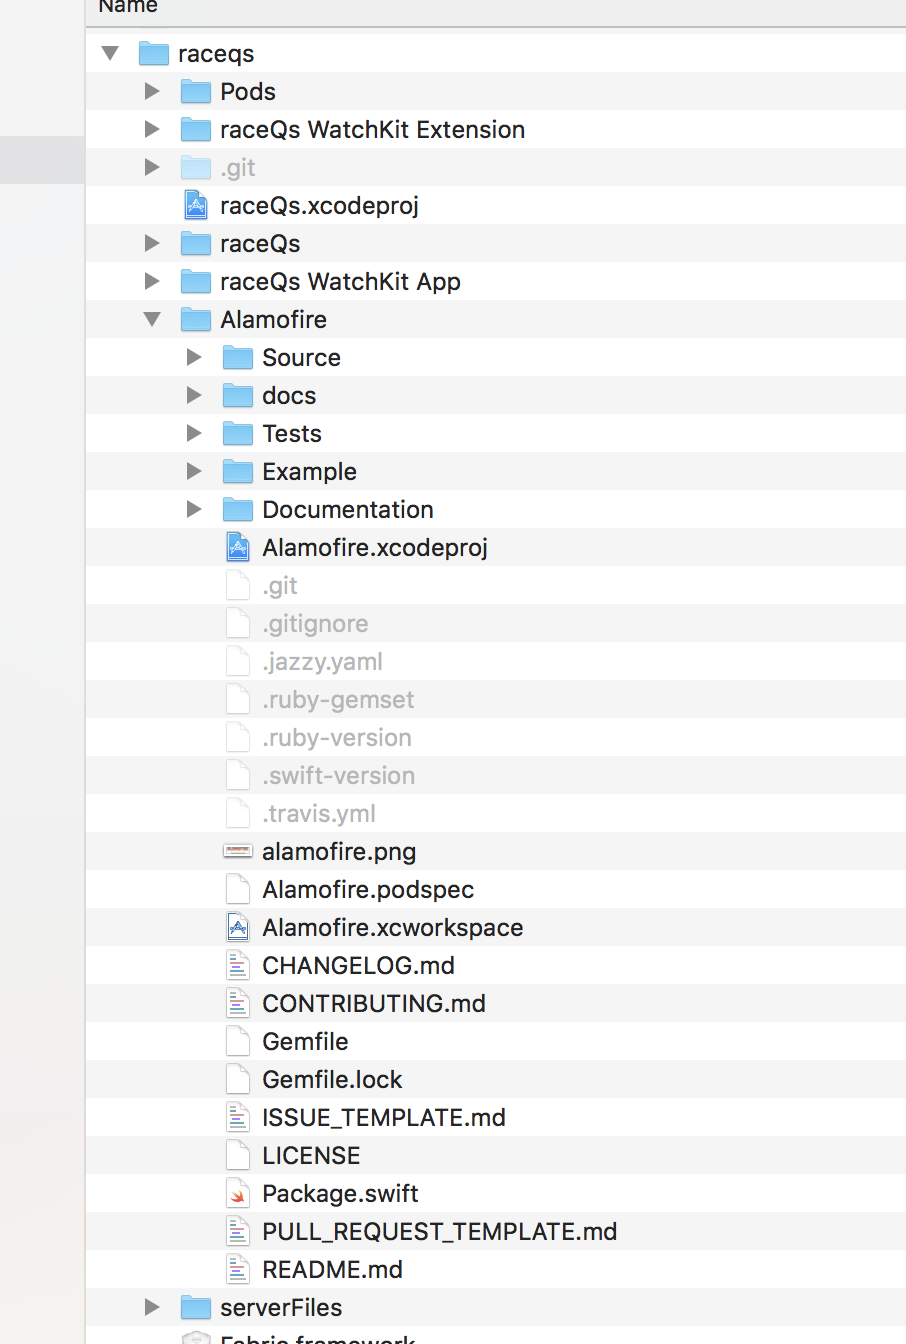
Task: Click the Alamofire.xcodeproj project icon
Action: [238, 547]
